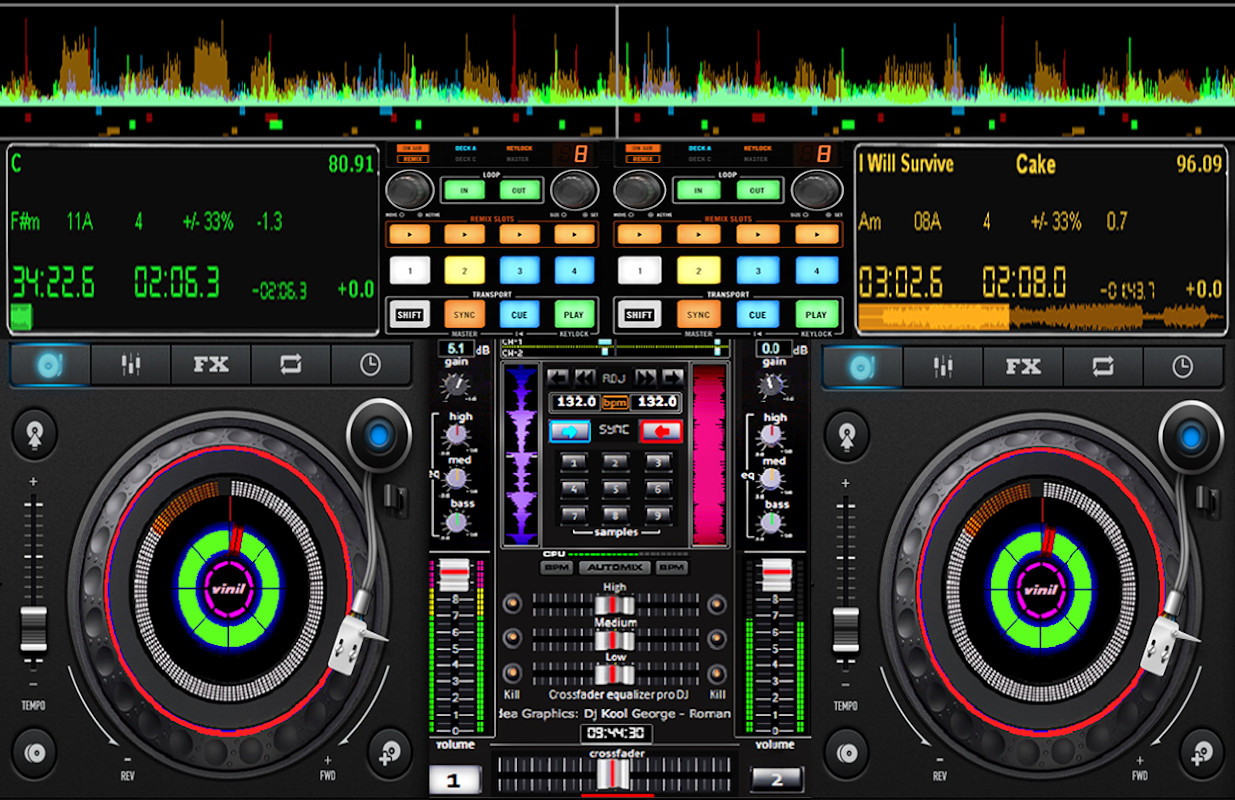
Task: Click the AUTOMIX button
Action: pos(614,568)
